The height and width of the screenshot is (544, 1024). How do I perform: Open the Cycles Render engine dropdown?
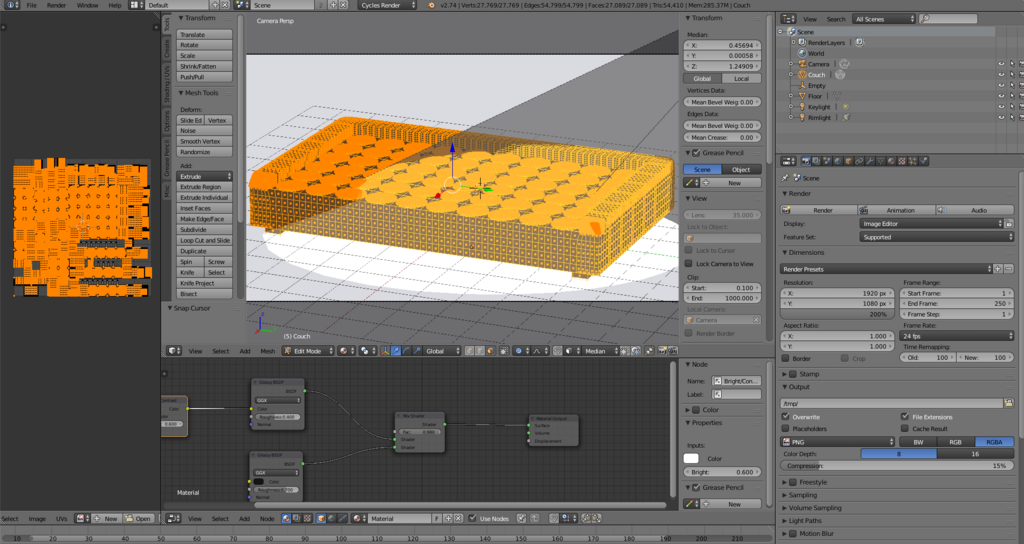(x=387, y=5)
